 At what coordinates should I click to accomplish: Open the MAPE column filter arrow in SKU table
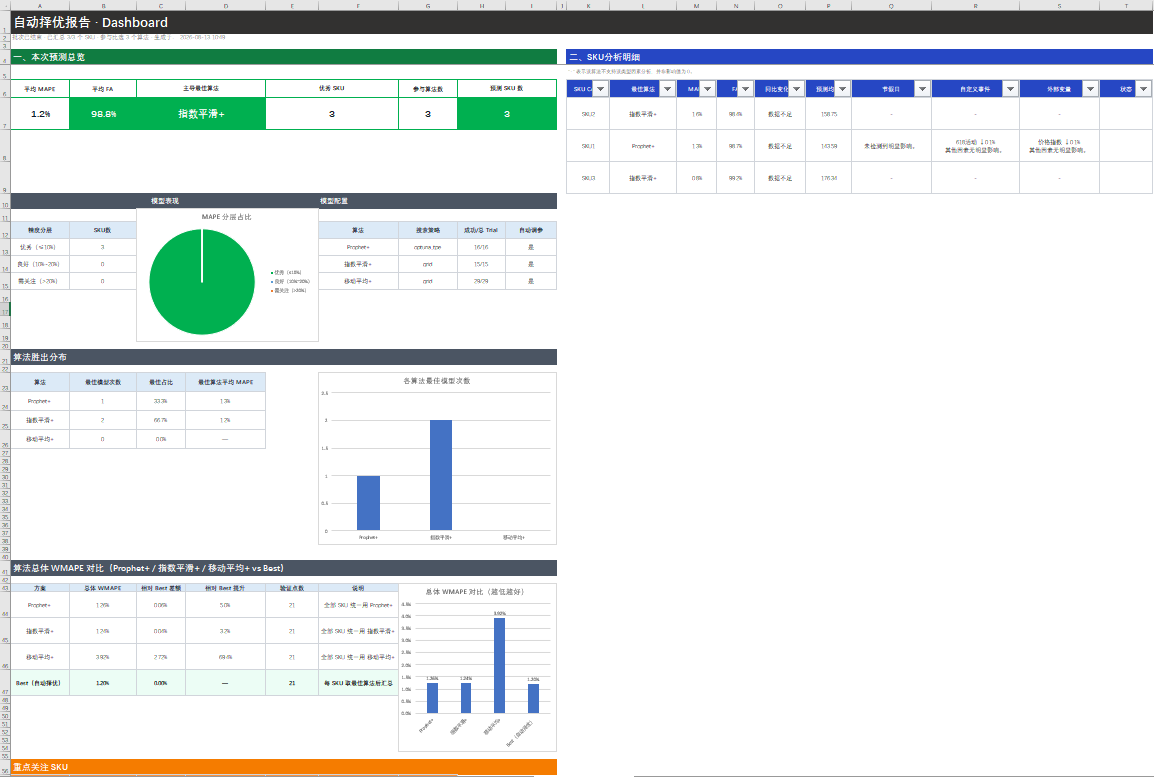707,89
